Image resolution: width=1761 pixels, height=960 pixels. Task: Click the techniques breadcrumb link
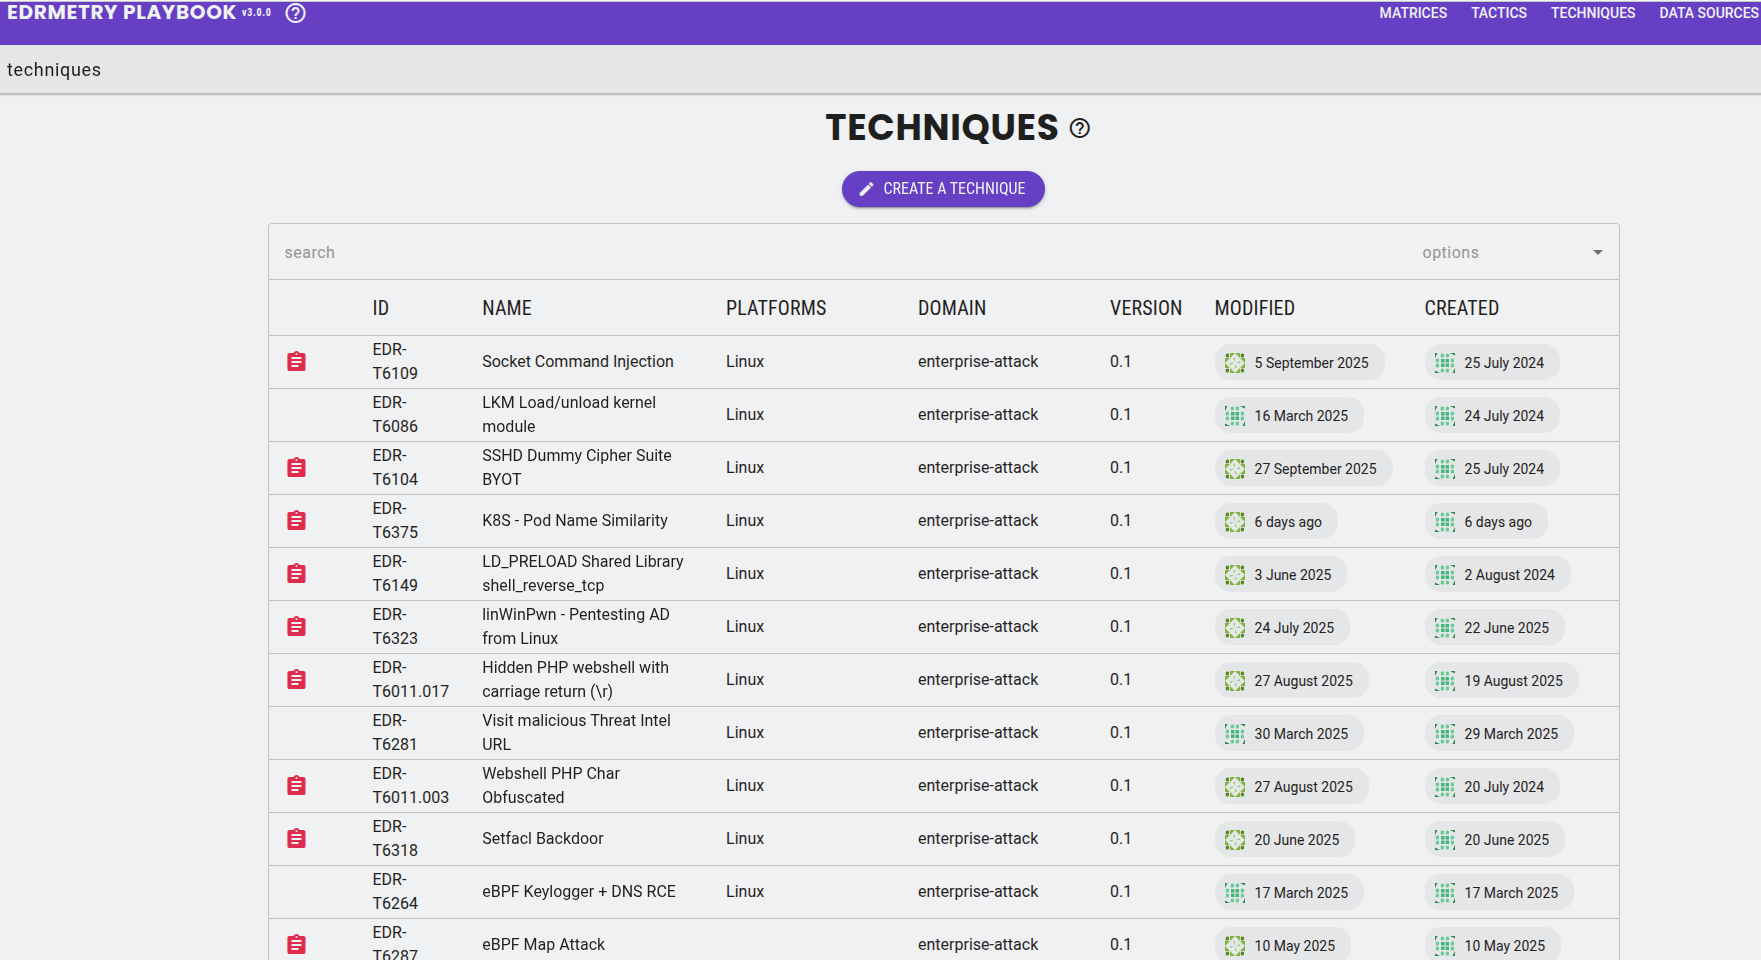pos(54,70)
